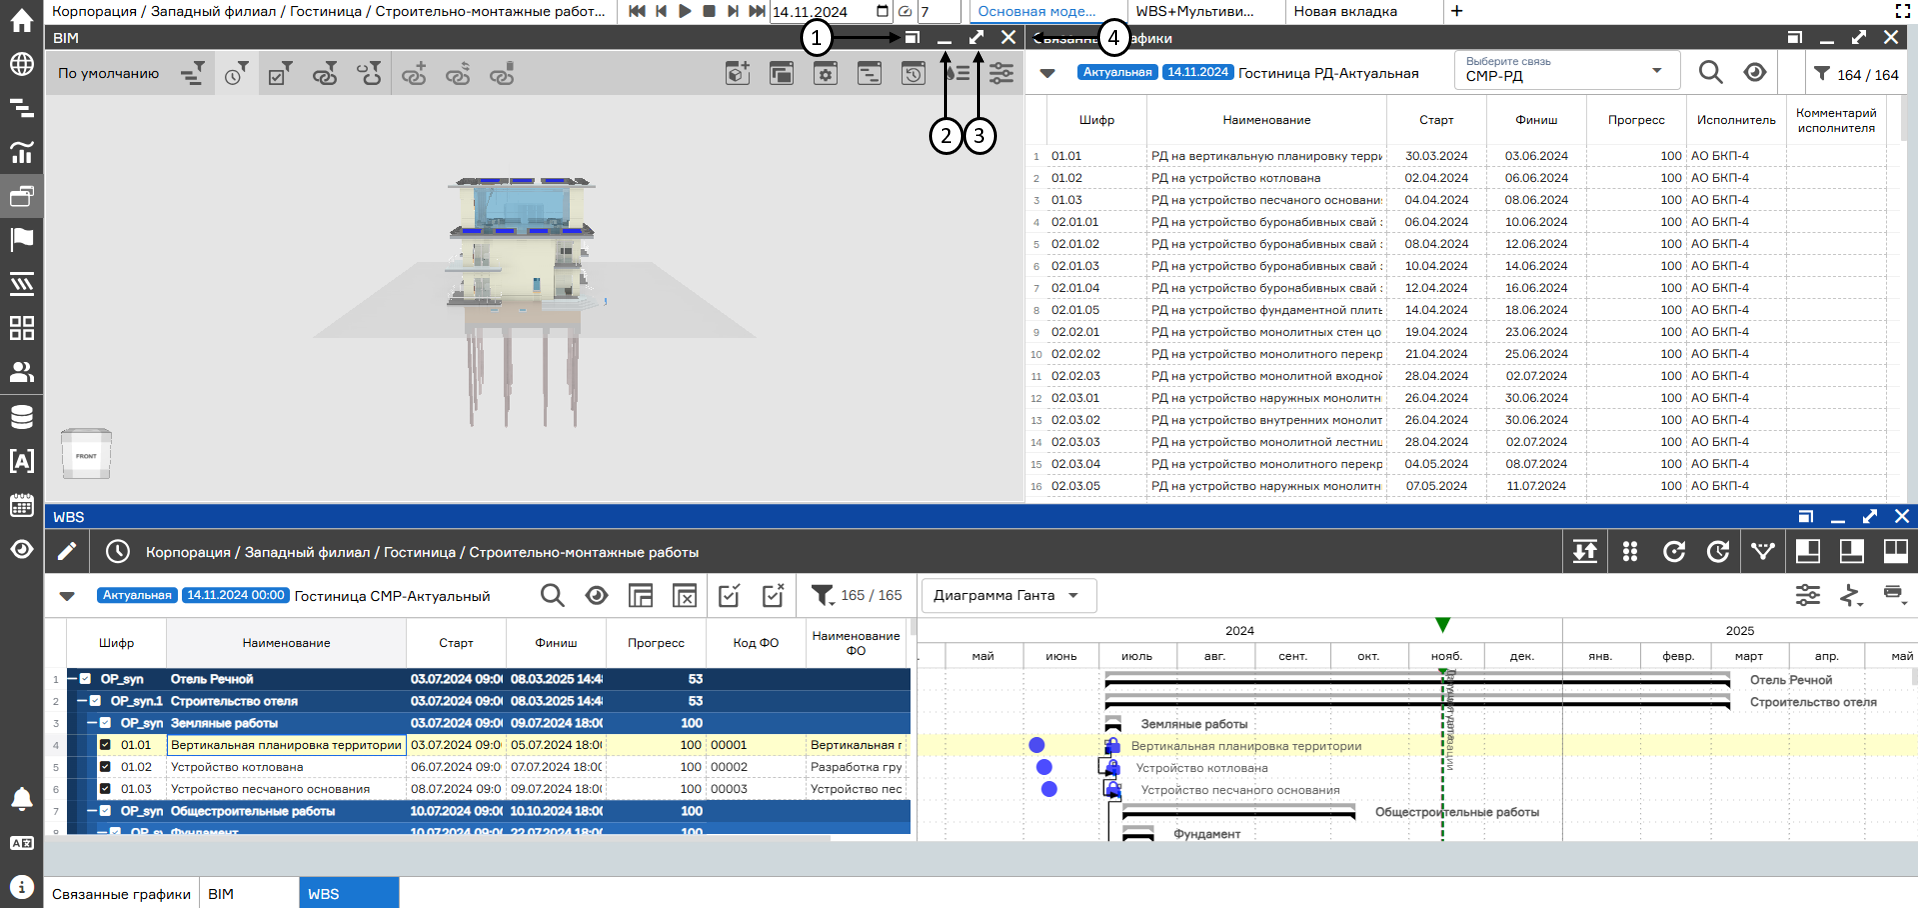Toggle checkbox for row 01.01
Viewport: 1918px width, 908px height.
(105, 745)
